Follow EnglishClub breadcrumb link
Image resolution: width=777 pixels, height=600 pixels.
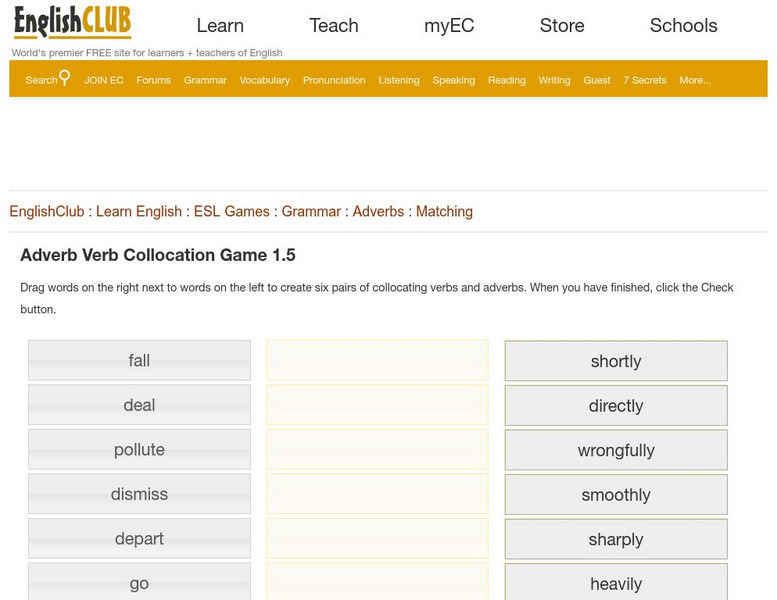click(x=47, y=212)
